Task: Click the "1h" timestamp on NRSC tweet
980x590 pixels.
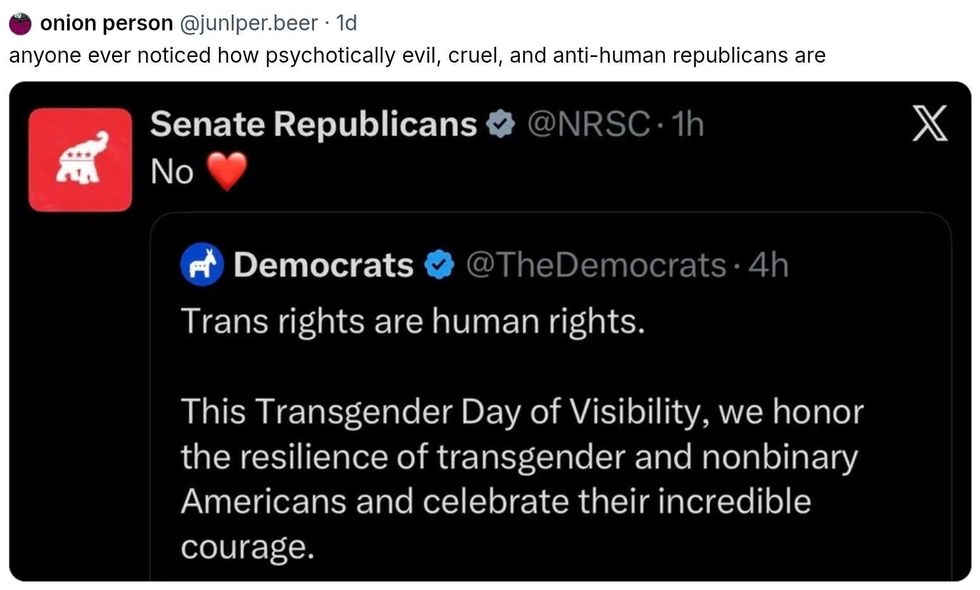Action: point(688,124)
